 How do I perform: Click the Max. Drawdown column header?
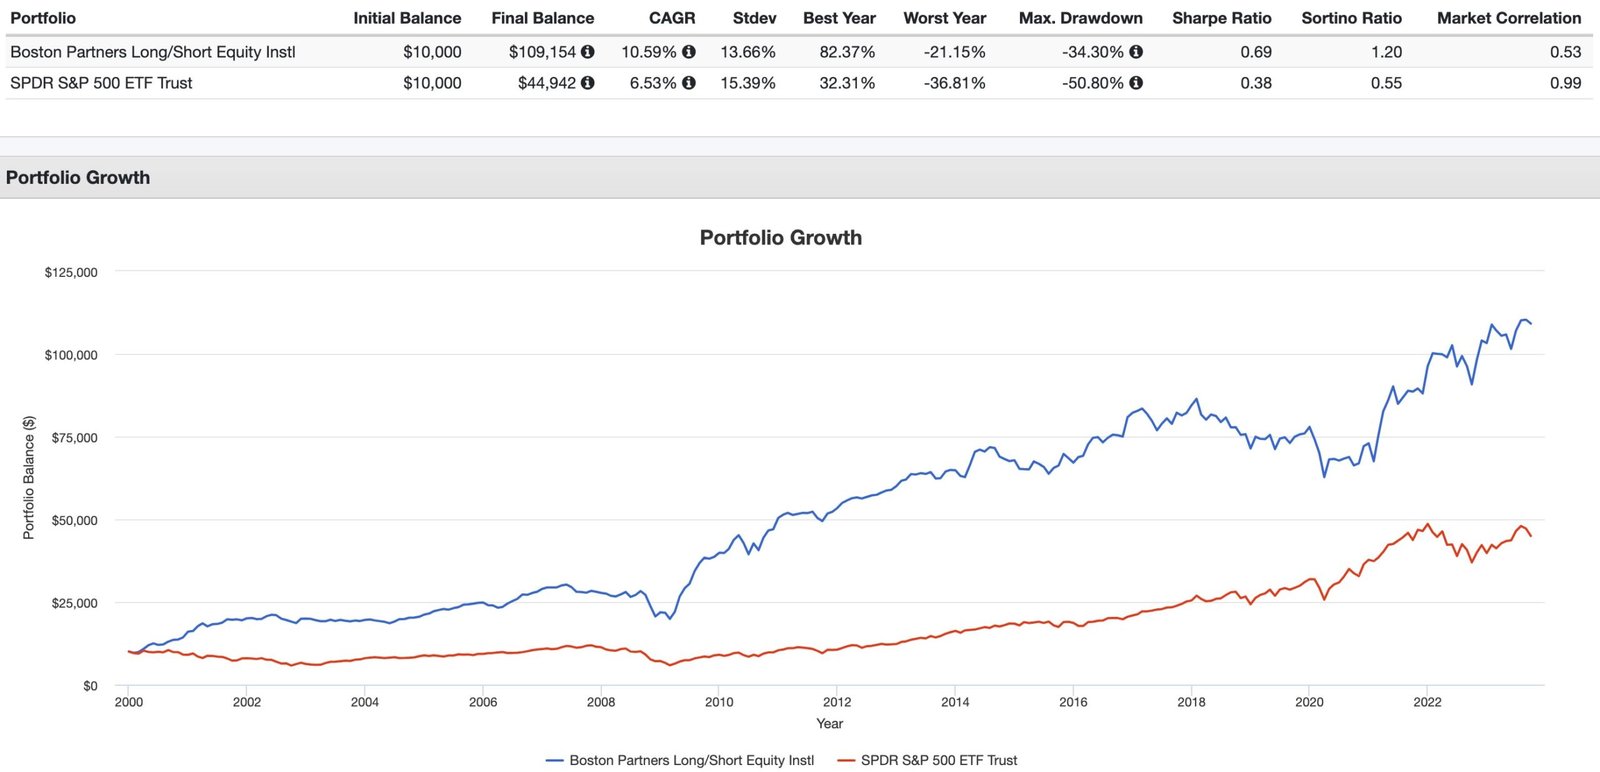point(1080,18)
